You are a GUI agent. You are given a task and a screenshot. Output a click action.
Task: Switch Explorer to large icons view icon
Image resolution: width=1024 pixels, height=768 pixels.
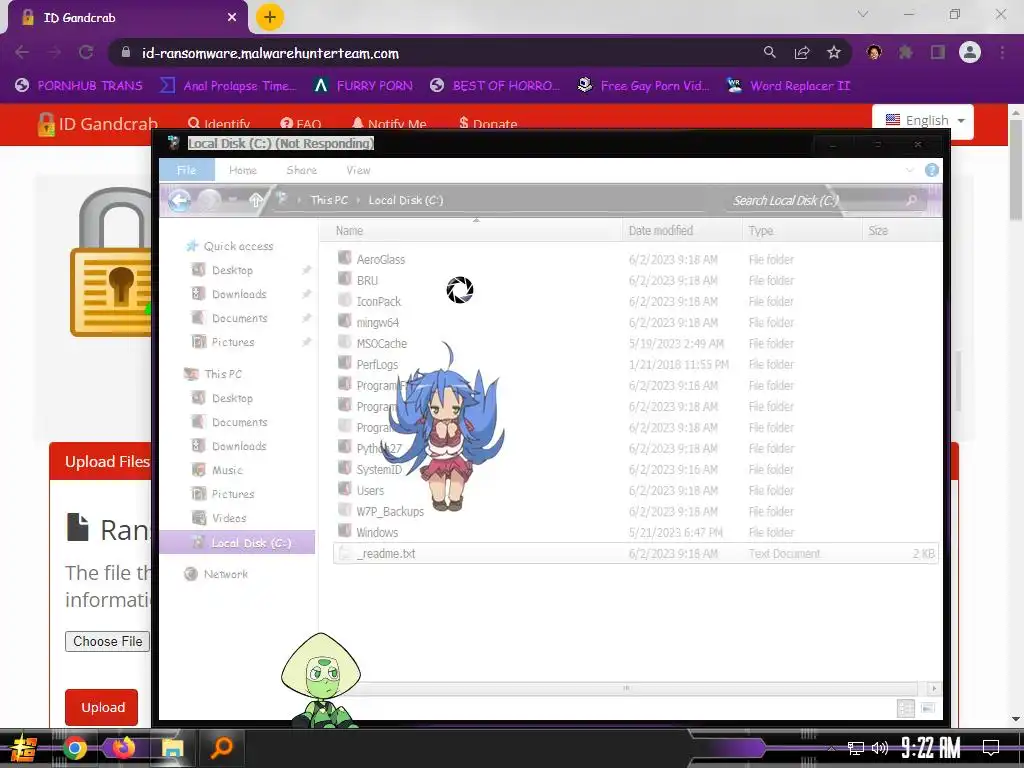928,709
